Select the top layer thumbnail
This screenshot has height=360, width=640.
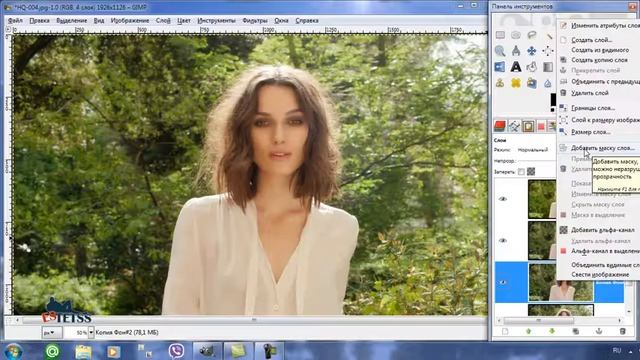[542, 199]
